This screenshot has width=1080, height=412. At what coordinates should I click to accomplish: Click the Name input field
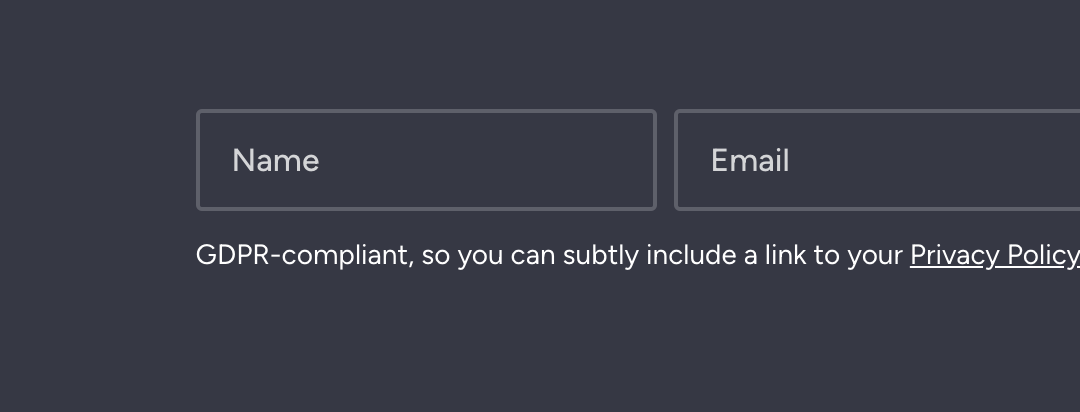point(426,160)
